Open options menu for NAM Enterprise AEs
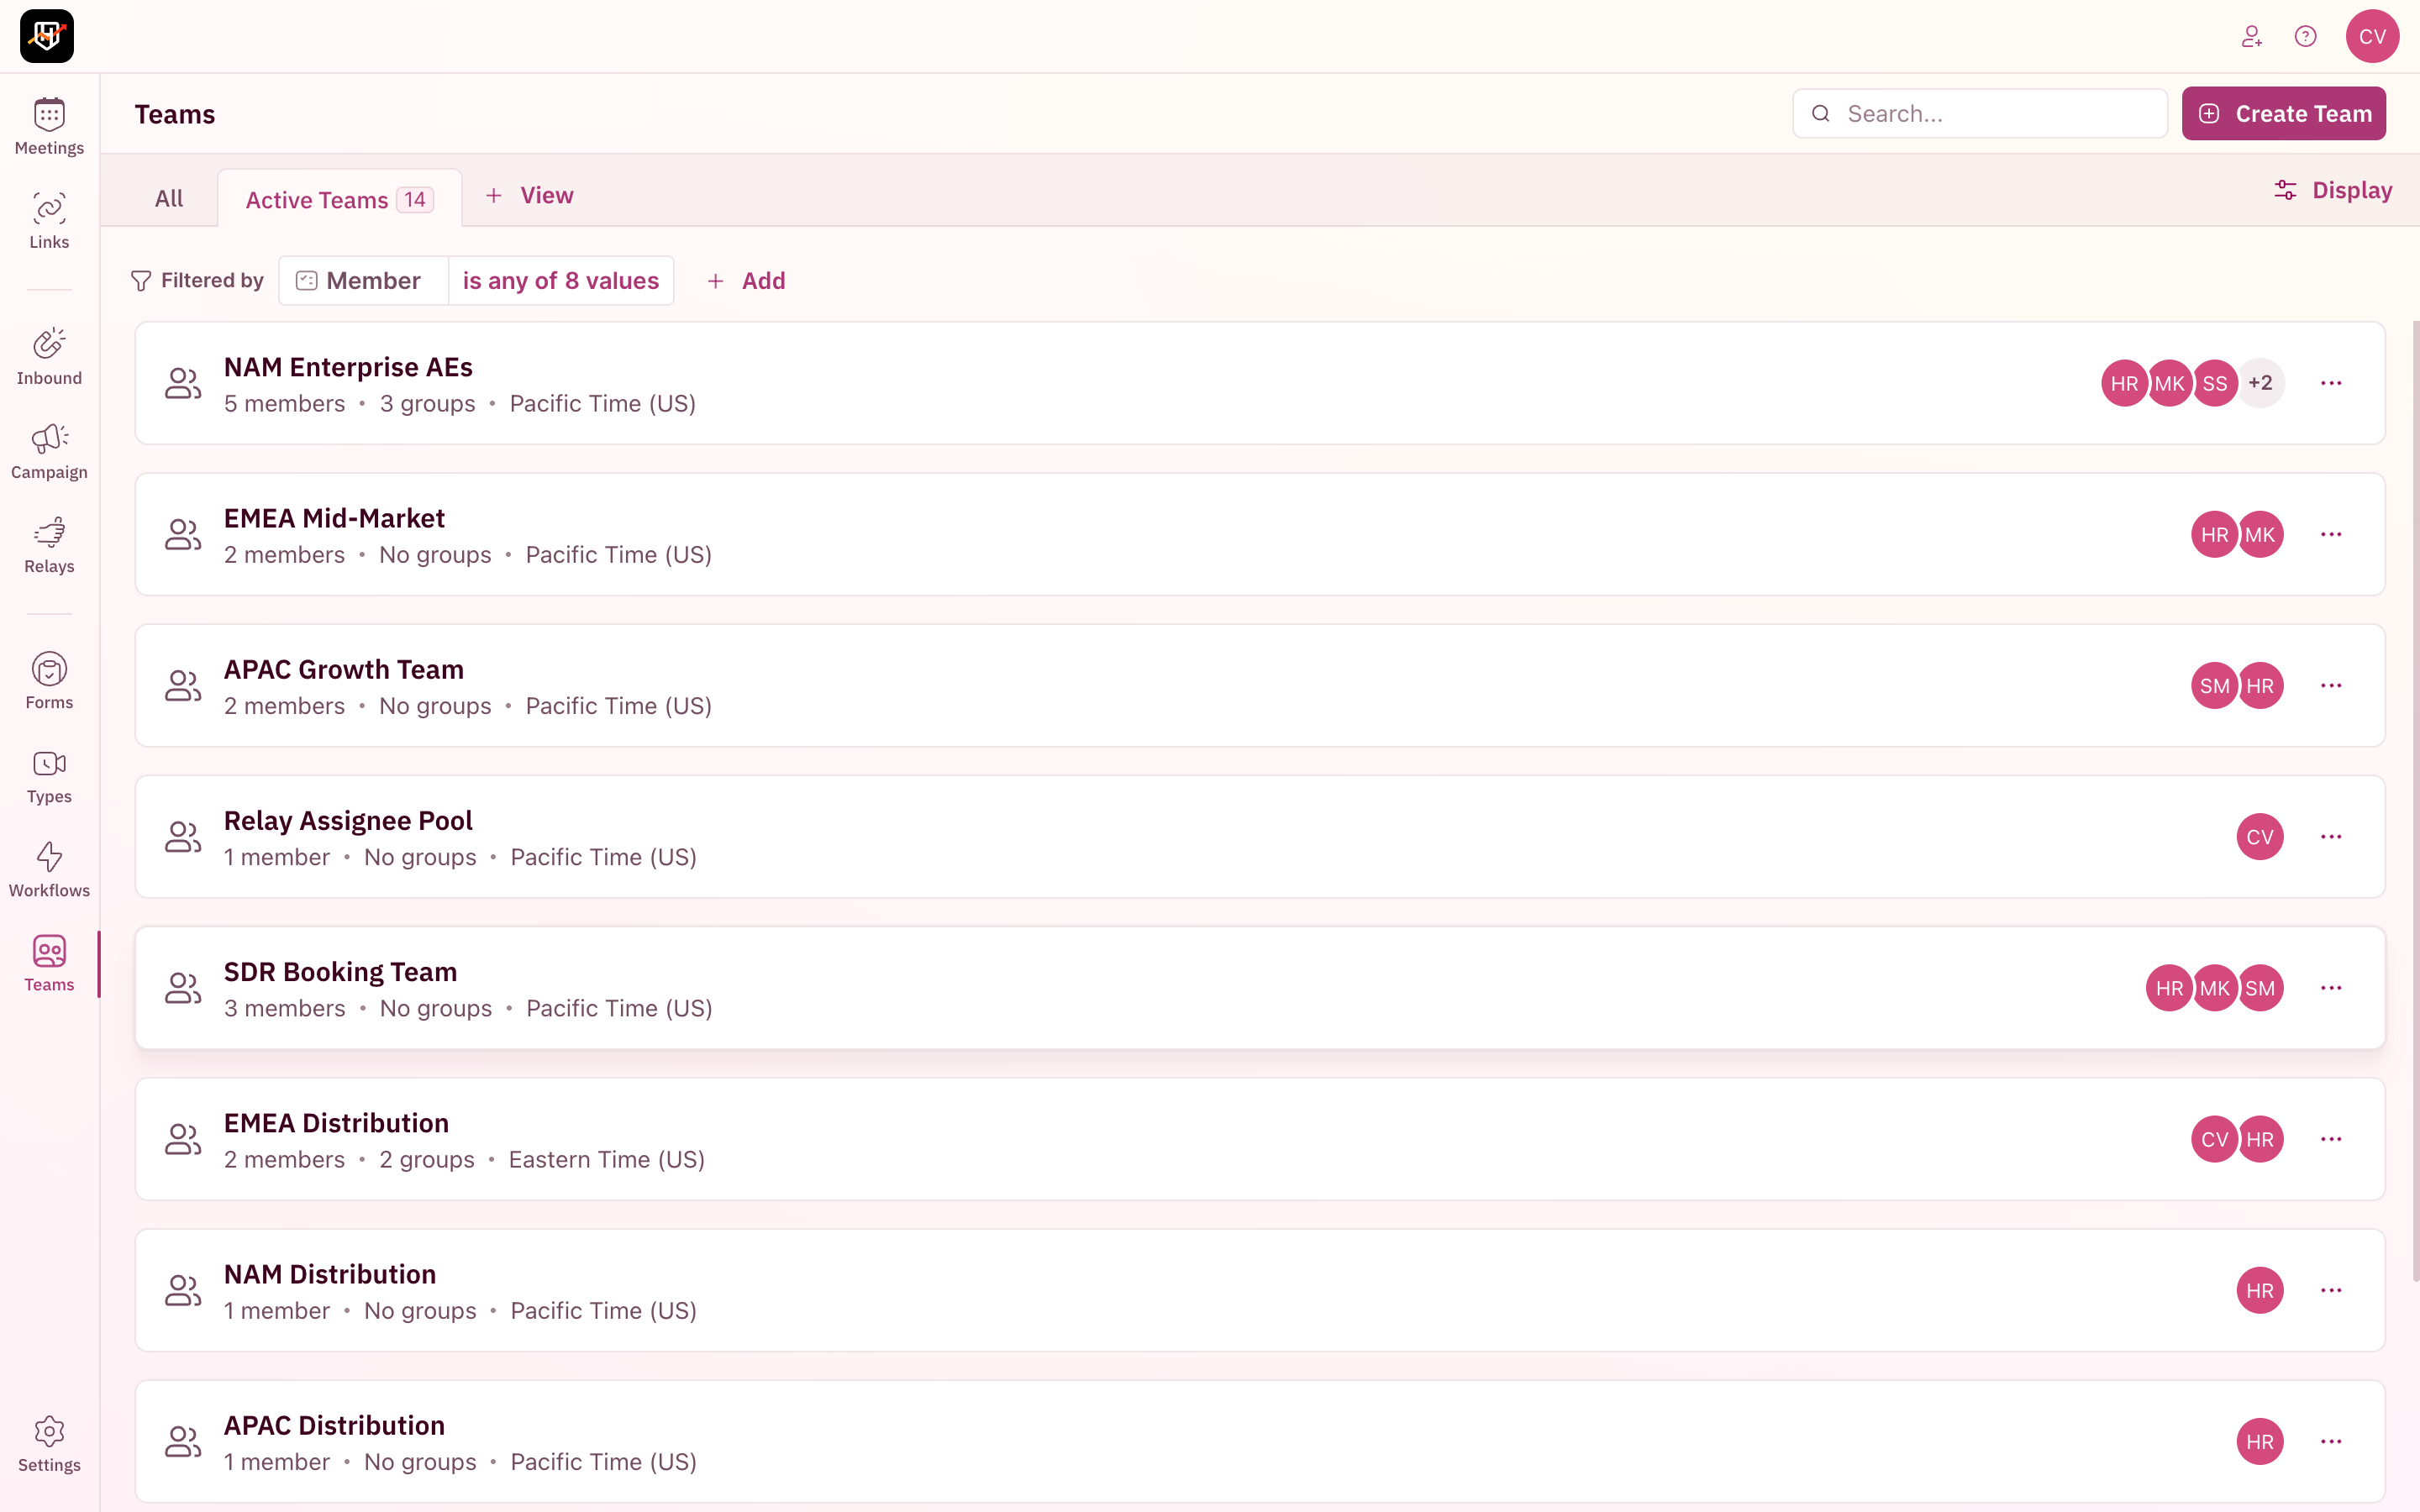Screen dimensions: 2420x1512 (x=2331, y=383)
